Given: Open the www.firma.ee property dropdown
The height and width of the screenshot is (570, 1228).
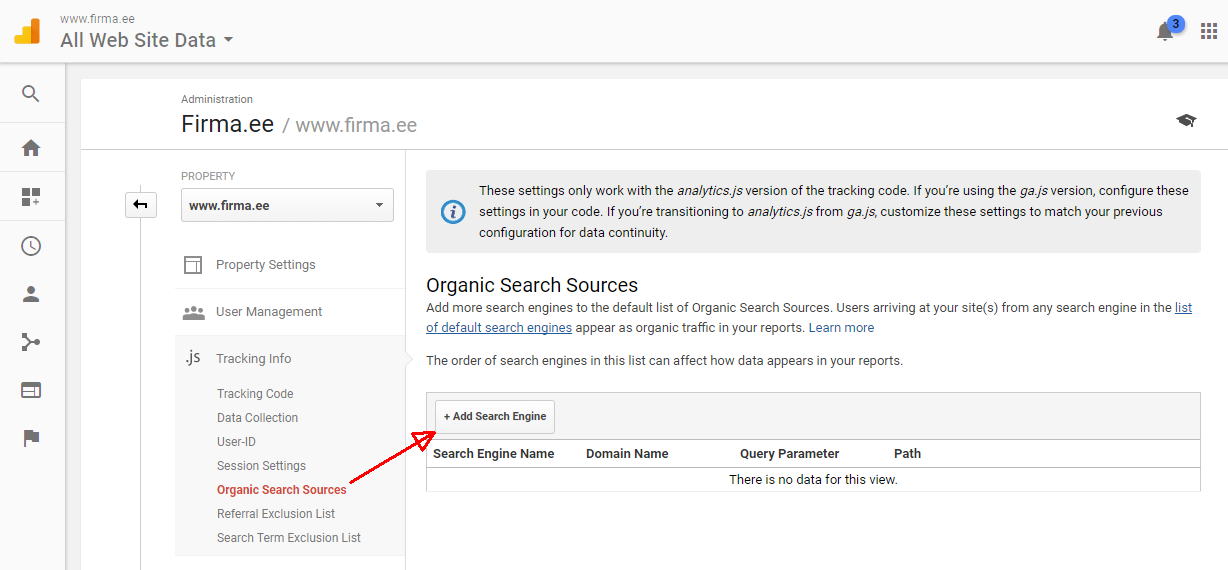Looking at the screenshot, I should [287, 205].
